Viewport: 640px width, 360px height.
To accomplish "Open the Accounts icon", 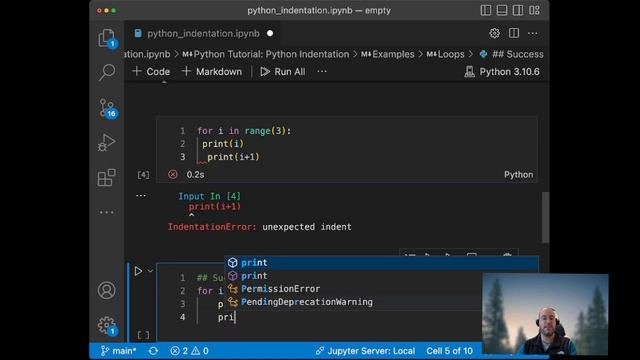I will pos(107,290).
